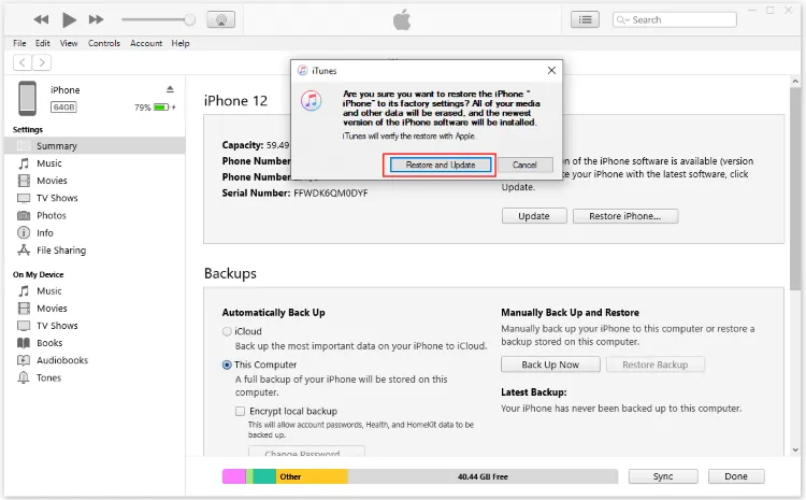806x500 pixels.
Task: Open AirPlay output icon
Action: pyautogui.click(x=221, y=20)
